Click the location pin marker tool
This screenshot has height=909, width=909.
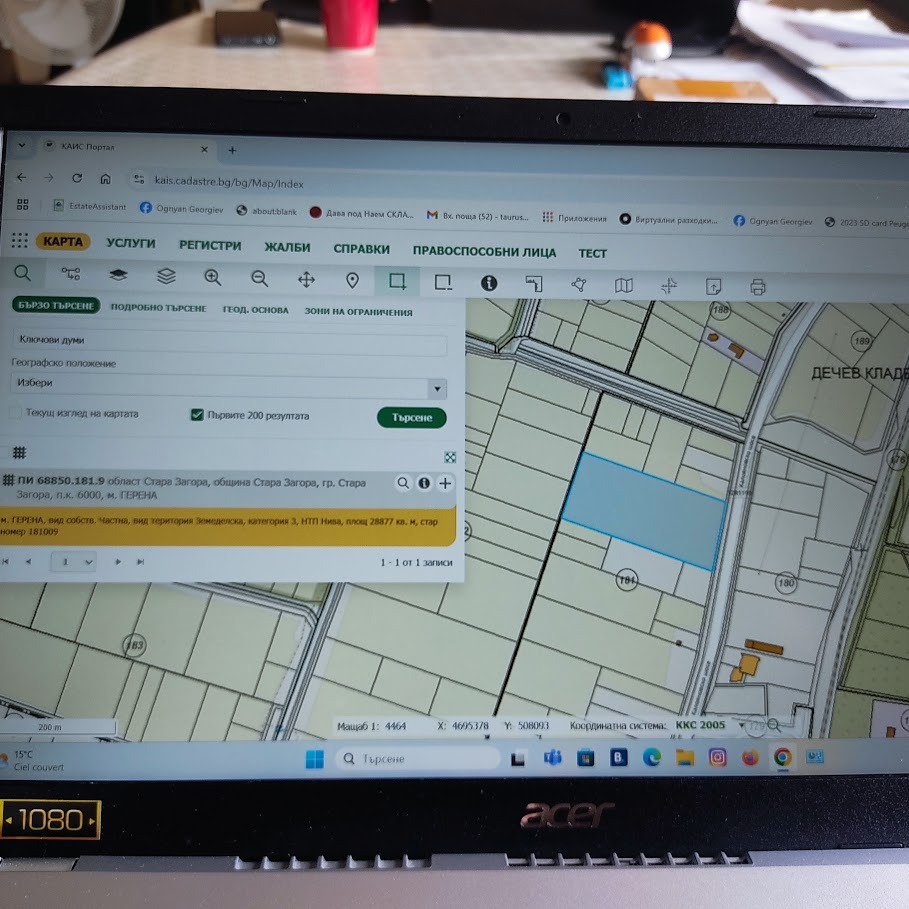[352, 280]
